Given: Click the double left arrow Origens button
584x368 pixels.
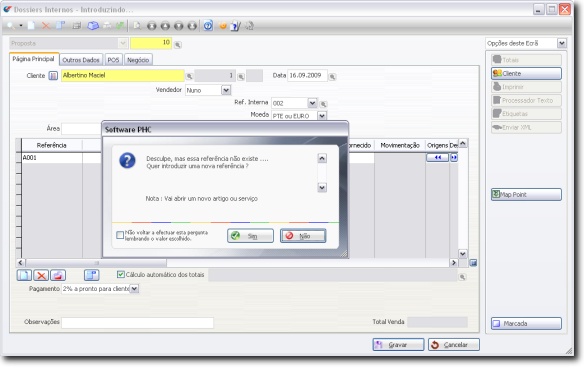Looking at the screenshot, I should coord(437,158).
